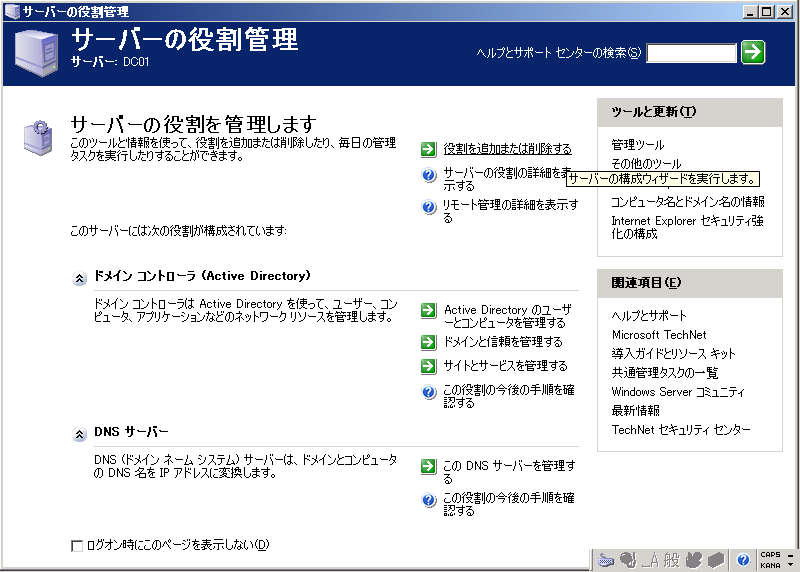Image resolution: width=800 pixels, height=572 pixels.
Task: Click green arrow beside サイトとサービスを管理する
Action: [428, 366]
